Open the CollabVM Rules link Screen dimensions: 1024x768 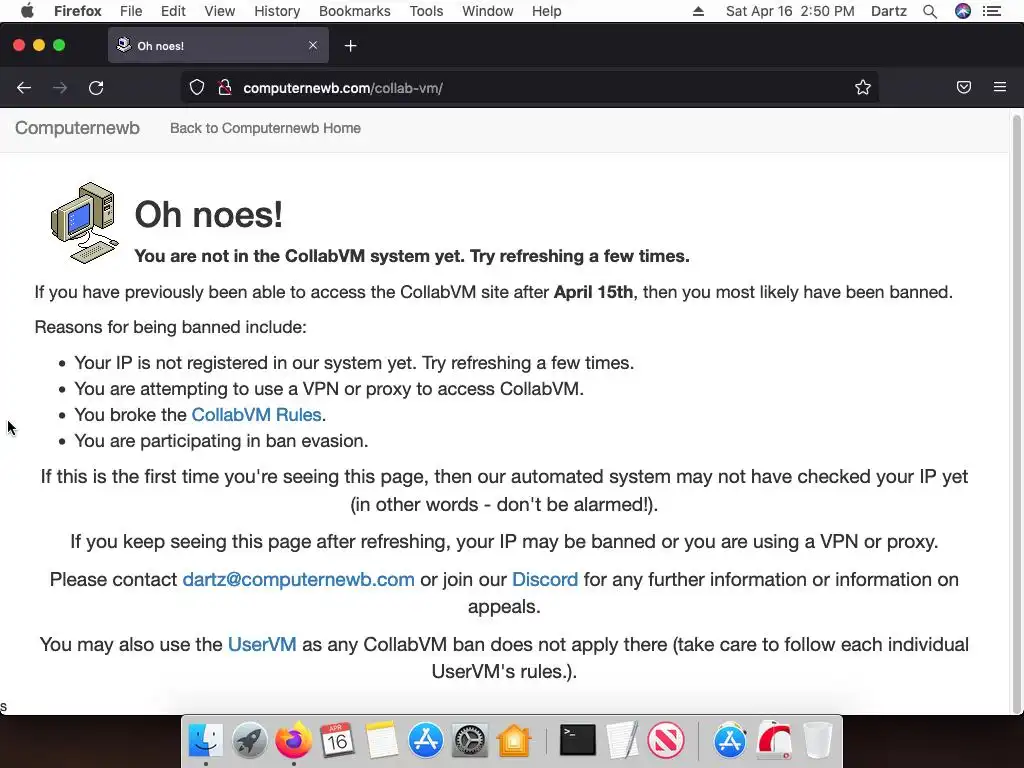pyautogui.click(x=256, y=415)
